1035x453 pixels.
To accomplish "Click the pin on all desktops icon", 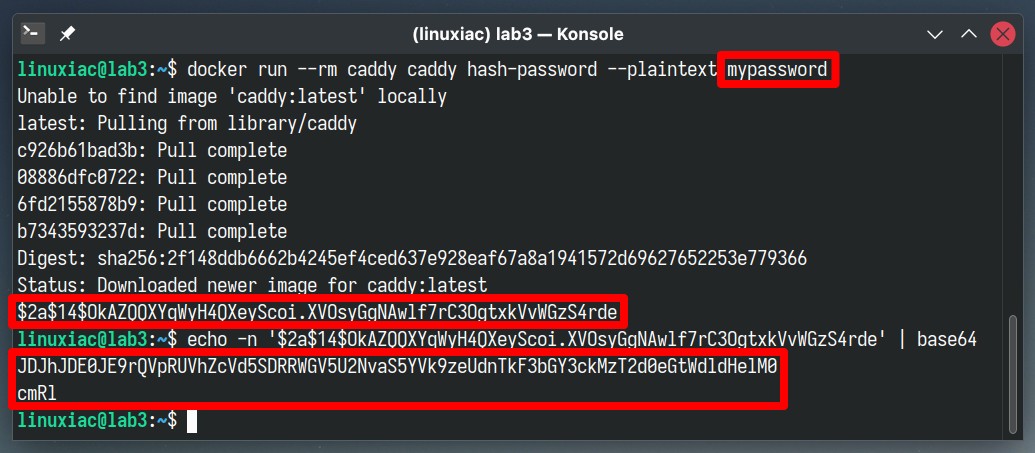I will click(67, 34).
